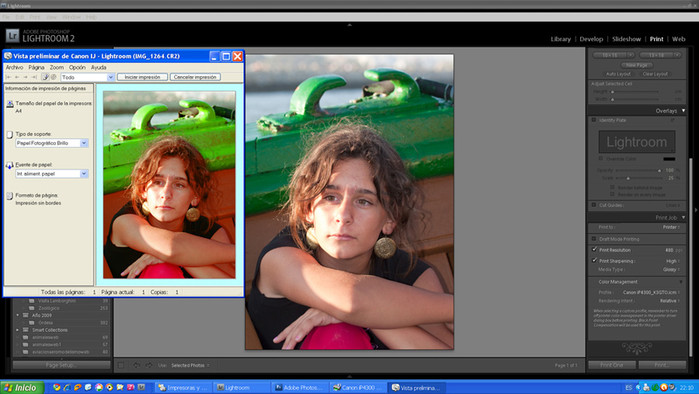Image resolution: width=699 pixels, height=394 pixels.
Task: Click the Override Color black swatch
Action: coord(669,159)
